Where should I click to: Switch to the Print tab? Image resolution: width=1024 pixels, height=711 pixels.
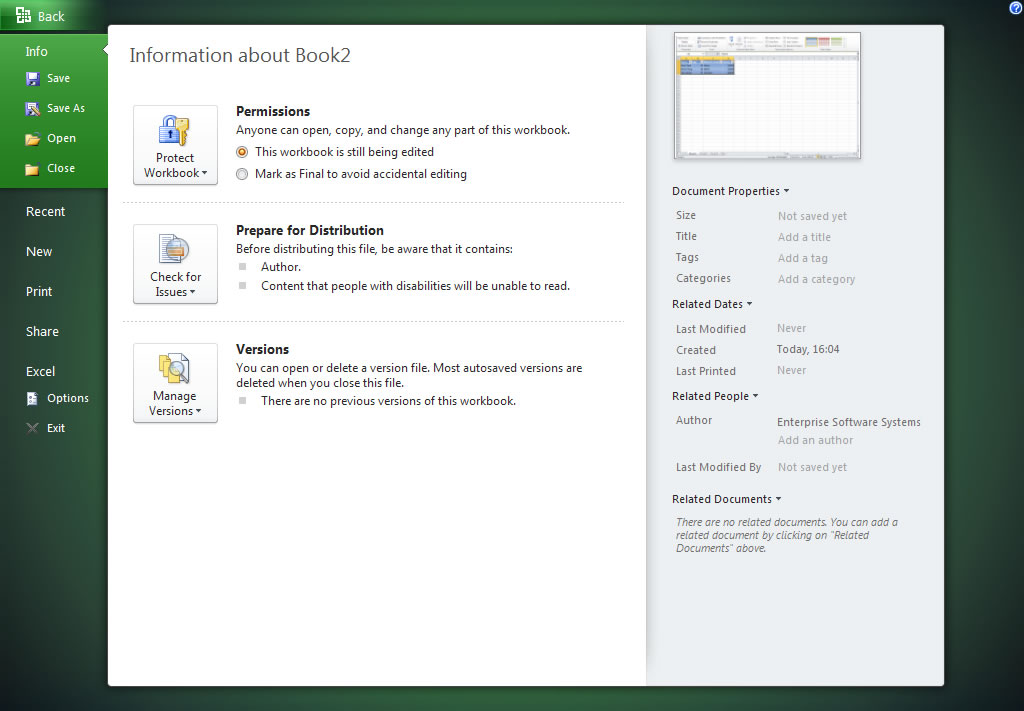point(39,292)
